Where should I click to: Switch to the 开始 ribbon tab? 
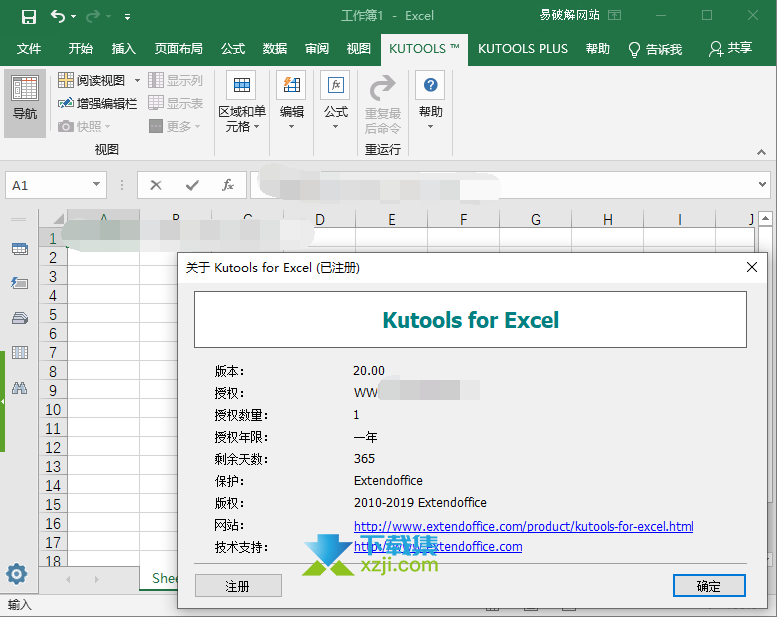click(x=80, y=49)
